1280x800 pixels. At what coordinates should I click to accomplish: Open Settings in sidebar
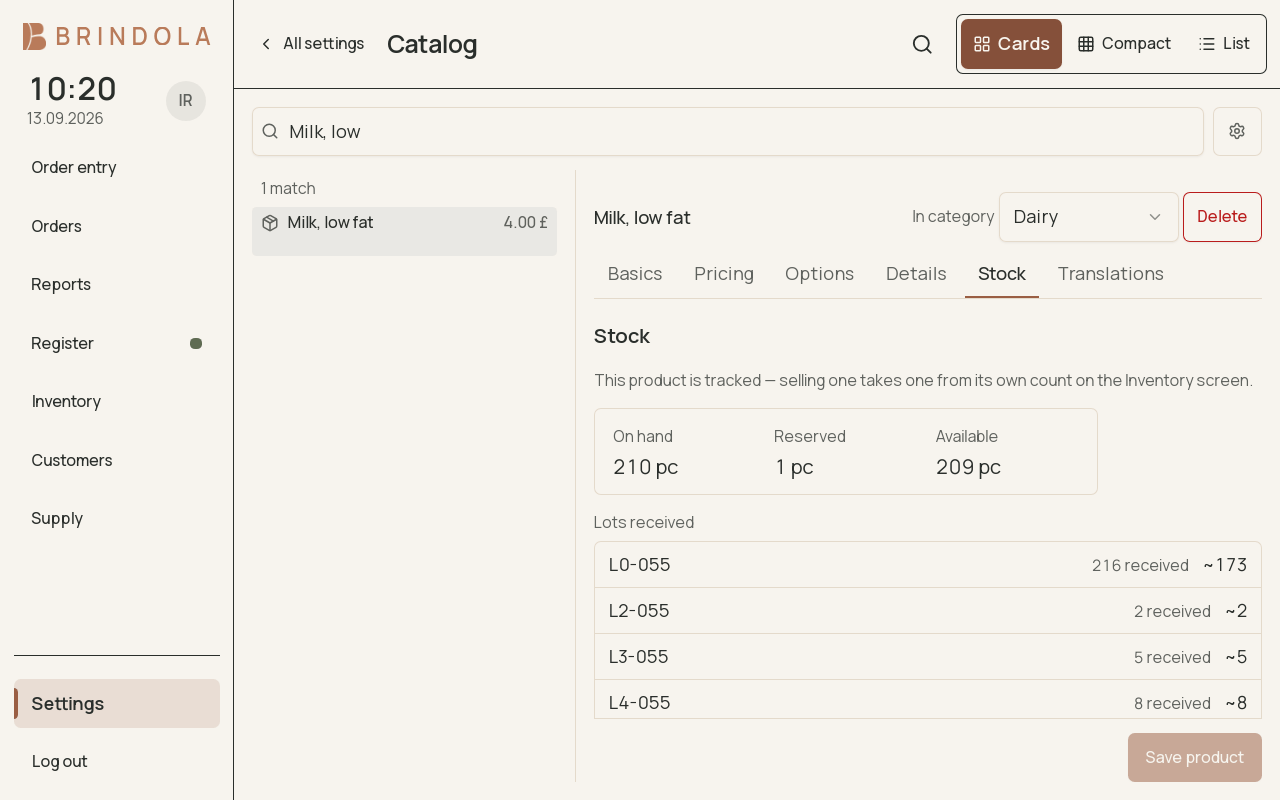click(x=117, y=703)
